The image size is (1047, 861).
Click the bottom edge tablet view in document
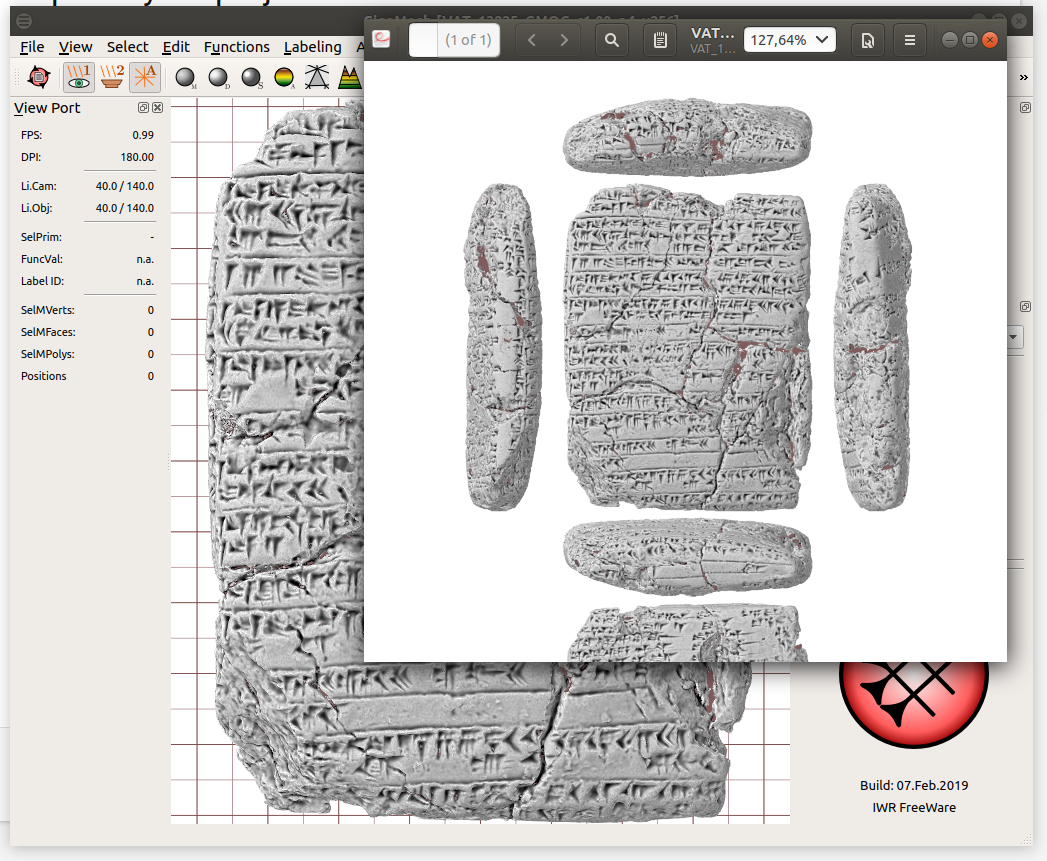688,558
